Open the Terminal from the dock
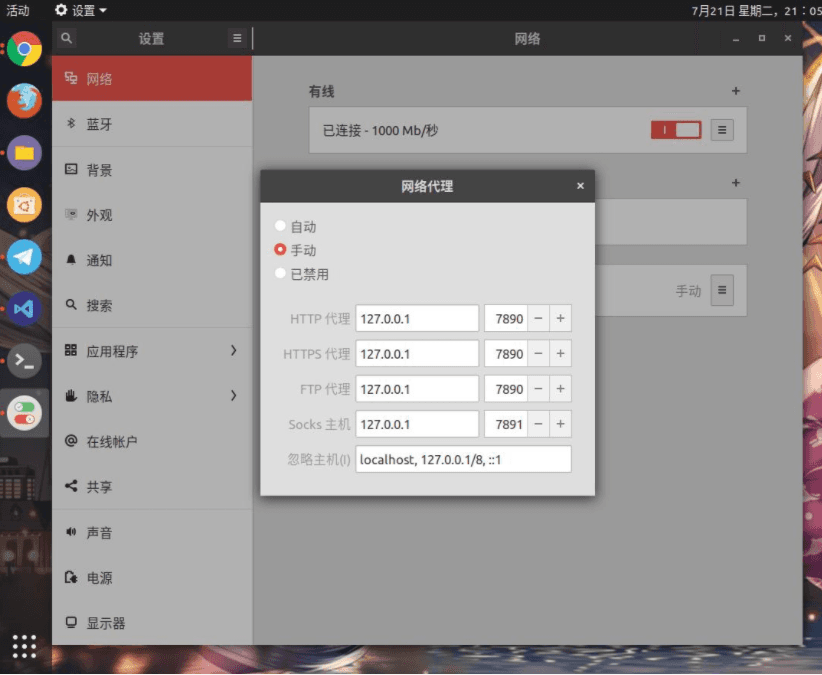 (25, 361)
